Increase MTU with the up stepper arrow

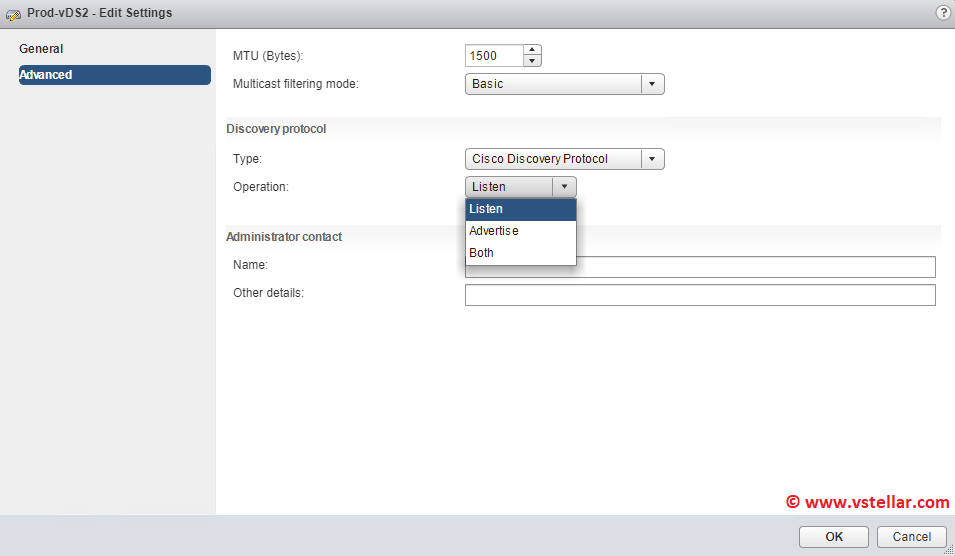(x=533, y=50)
